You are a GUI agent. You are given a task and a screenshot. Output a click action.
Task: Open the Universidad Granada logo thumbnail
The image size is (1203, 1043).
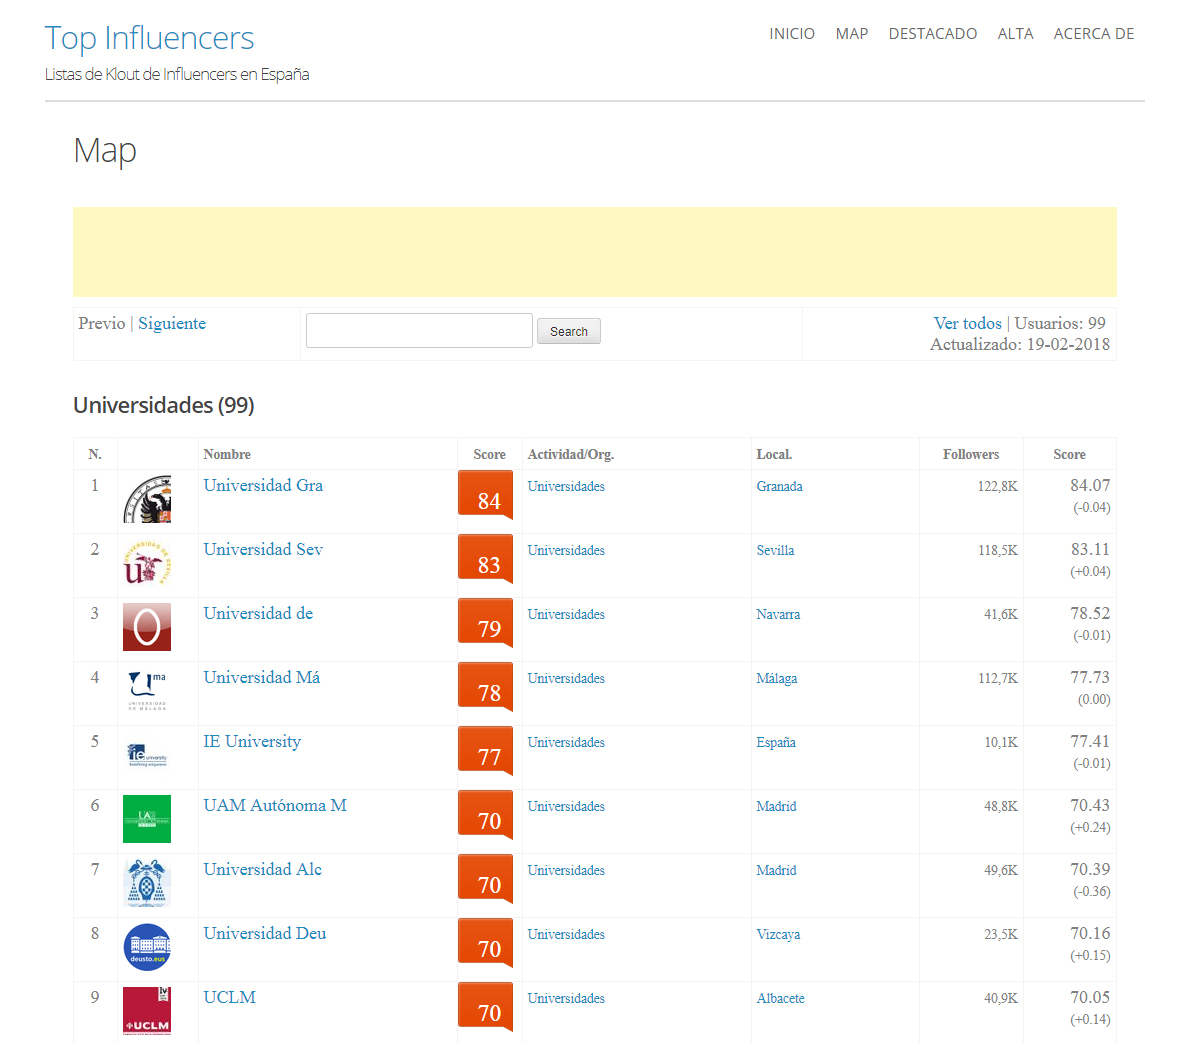click(147, 499)
